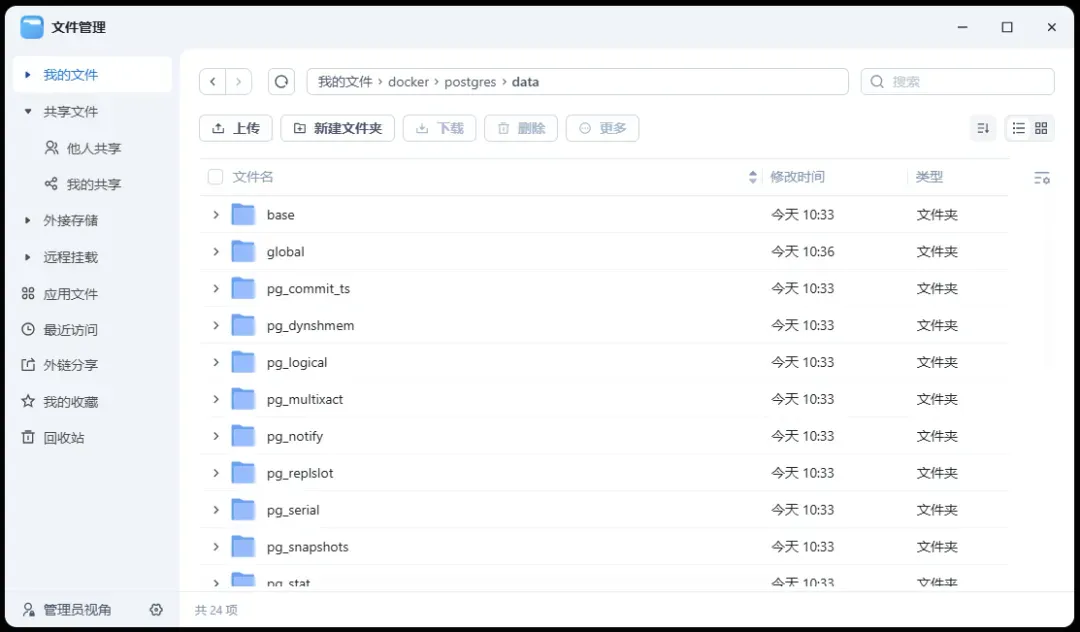Open the sort order icon
This screenshot has height=632, width=1080.
pos(982,128)
